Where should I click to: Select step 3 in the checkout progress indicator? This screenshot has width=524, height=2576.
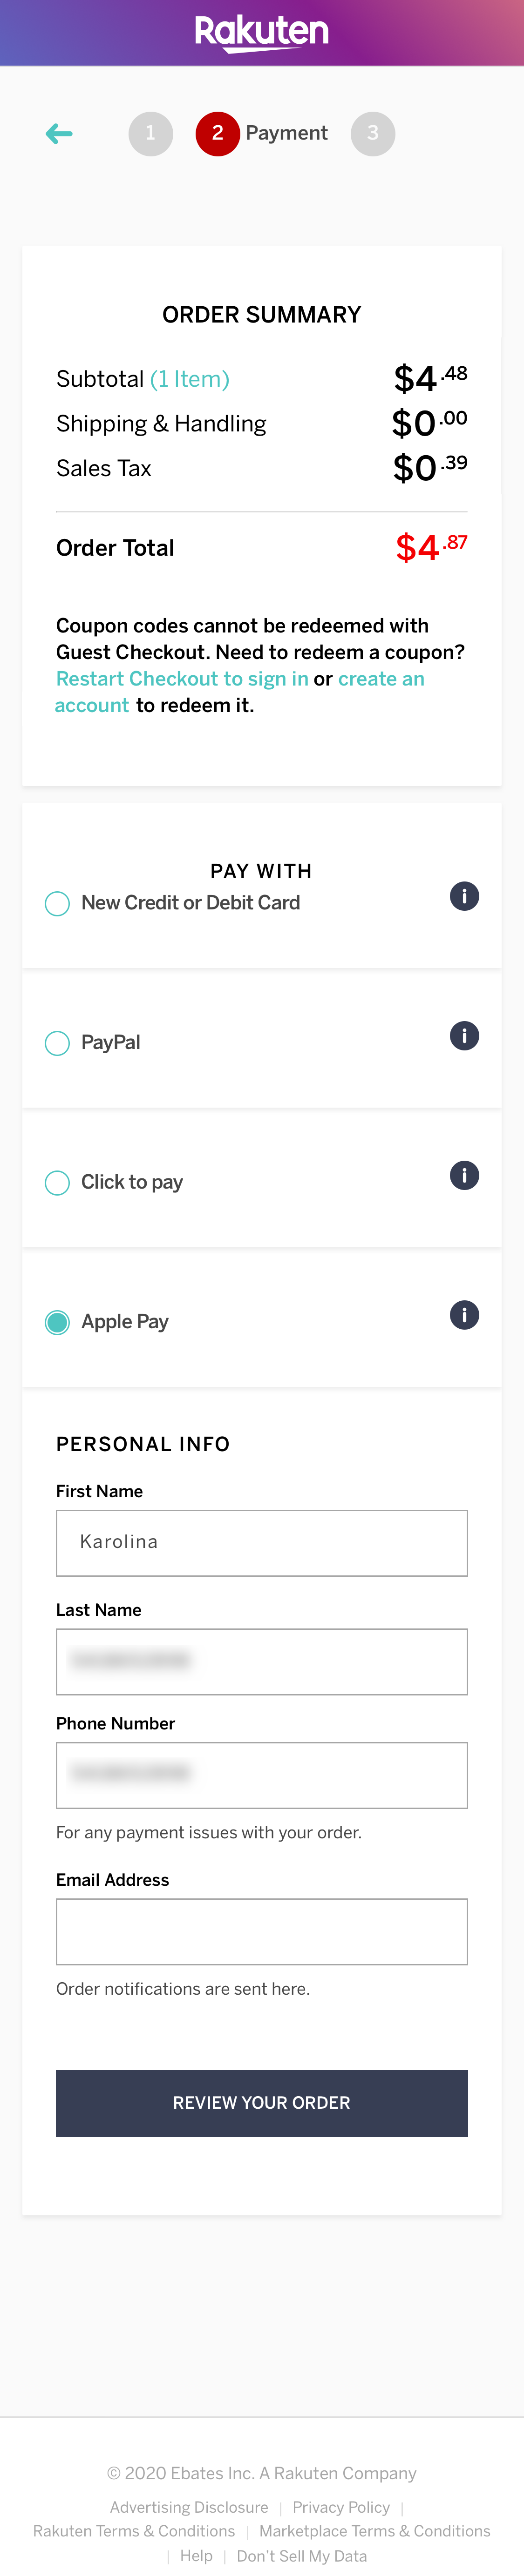pos(373,133)
